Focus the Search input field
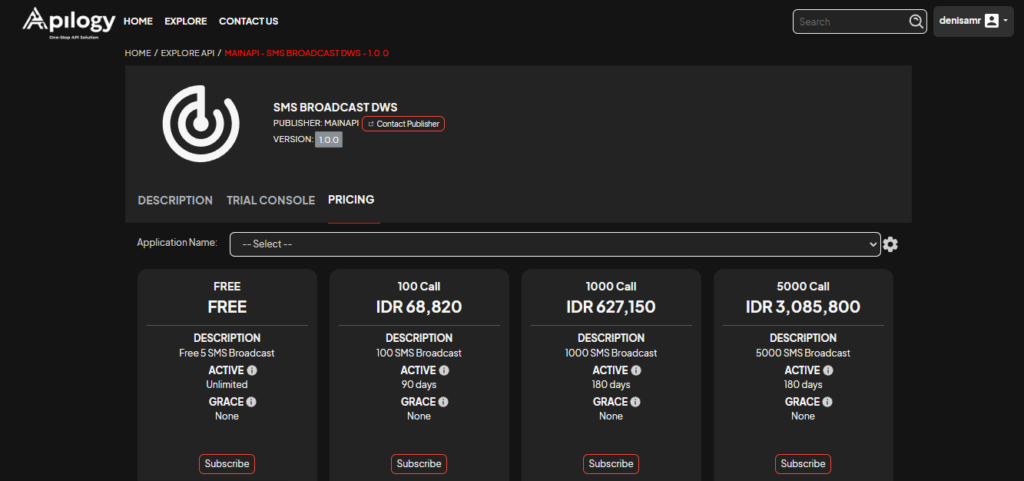The height and width of the screenshot is (481, 1024). tap(852, 22)
